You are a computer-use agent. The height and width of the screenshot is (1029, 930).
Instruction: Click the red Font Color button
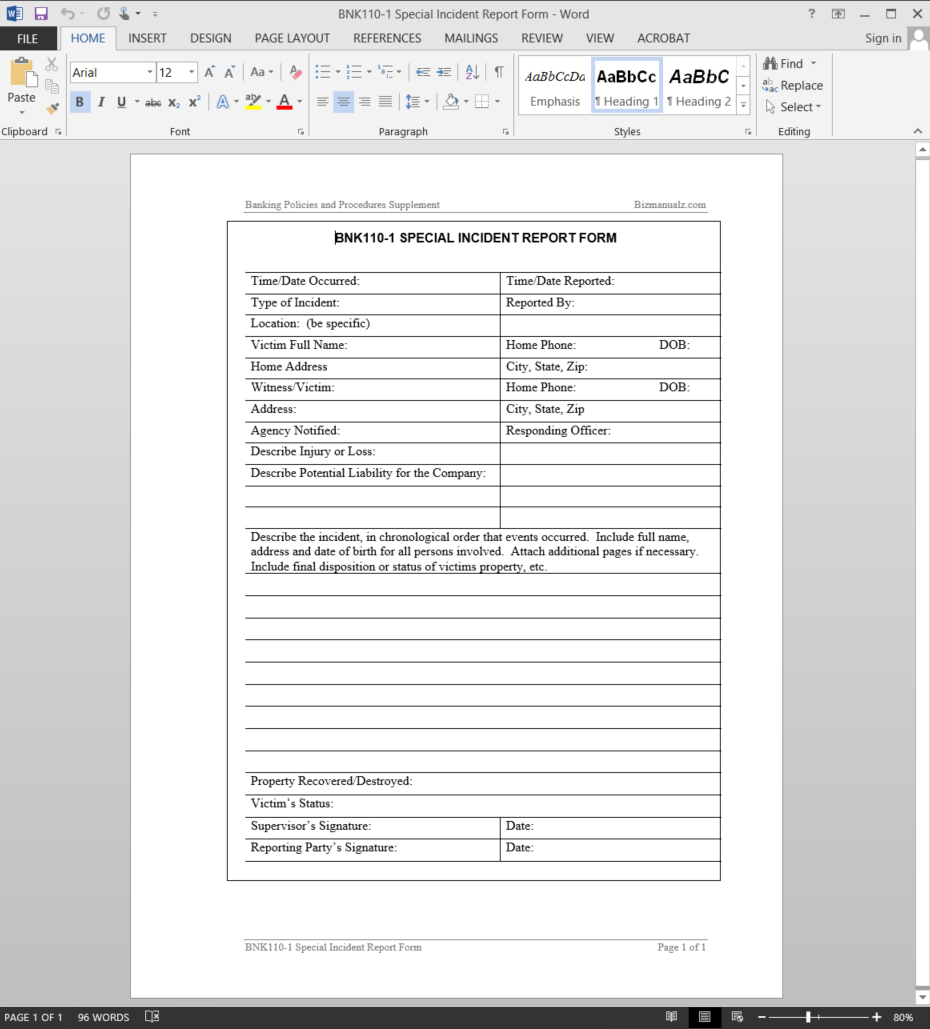click(284, 102)
